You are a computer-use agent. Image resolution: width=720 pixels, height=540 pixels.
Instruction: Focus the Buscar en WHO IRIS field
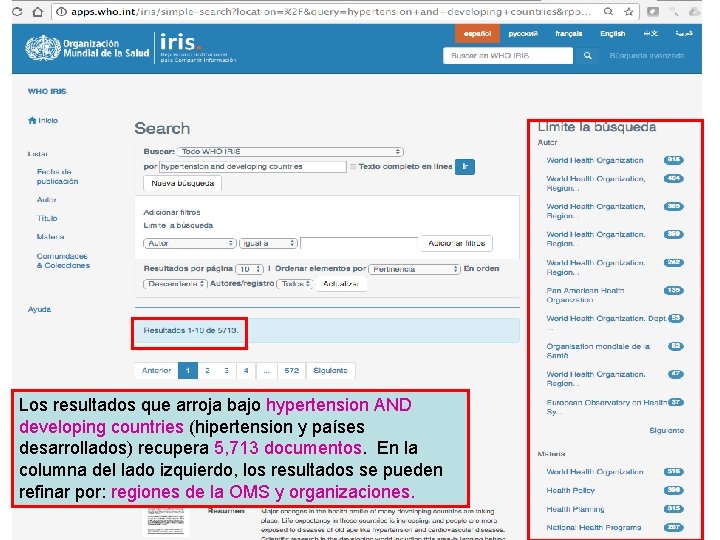(508, 56)
